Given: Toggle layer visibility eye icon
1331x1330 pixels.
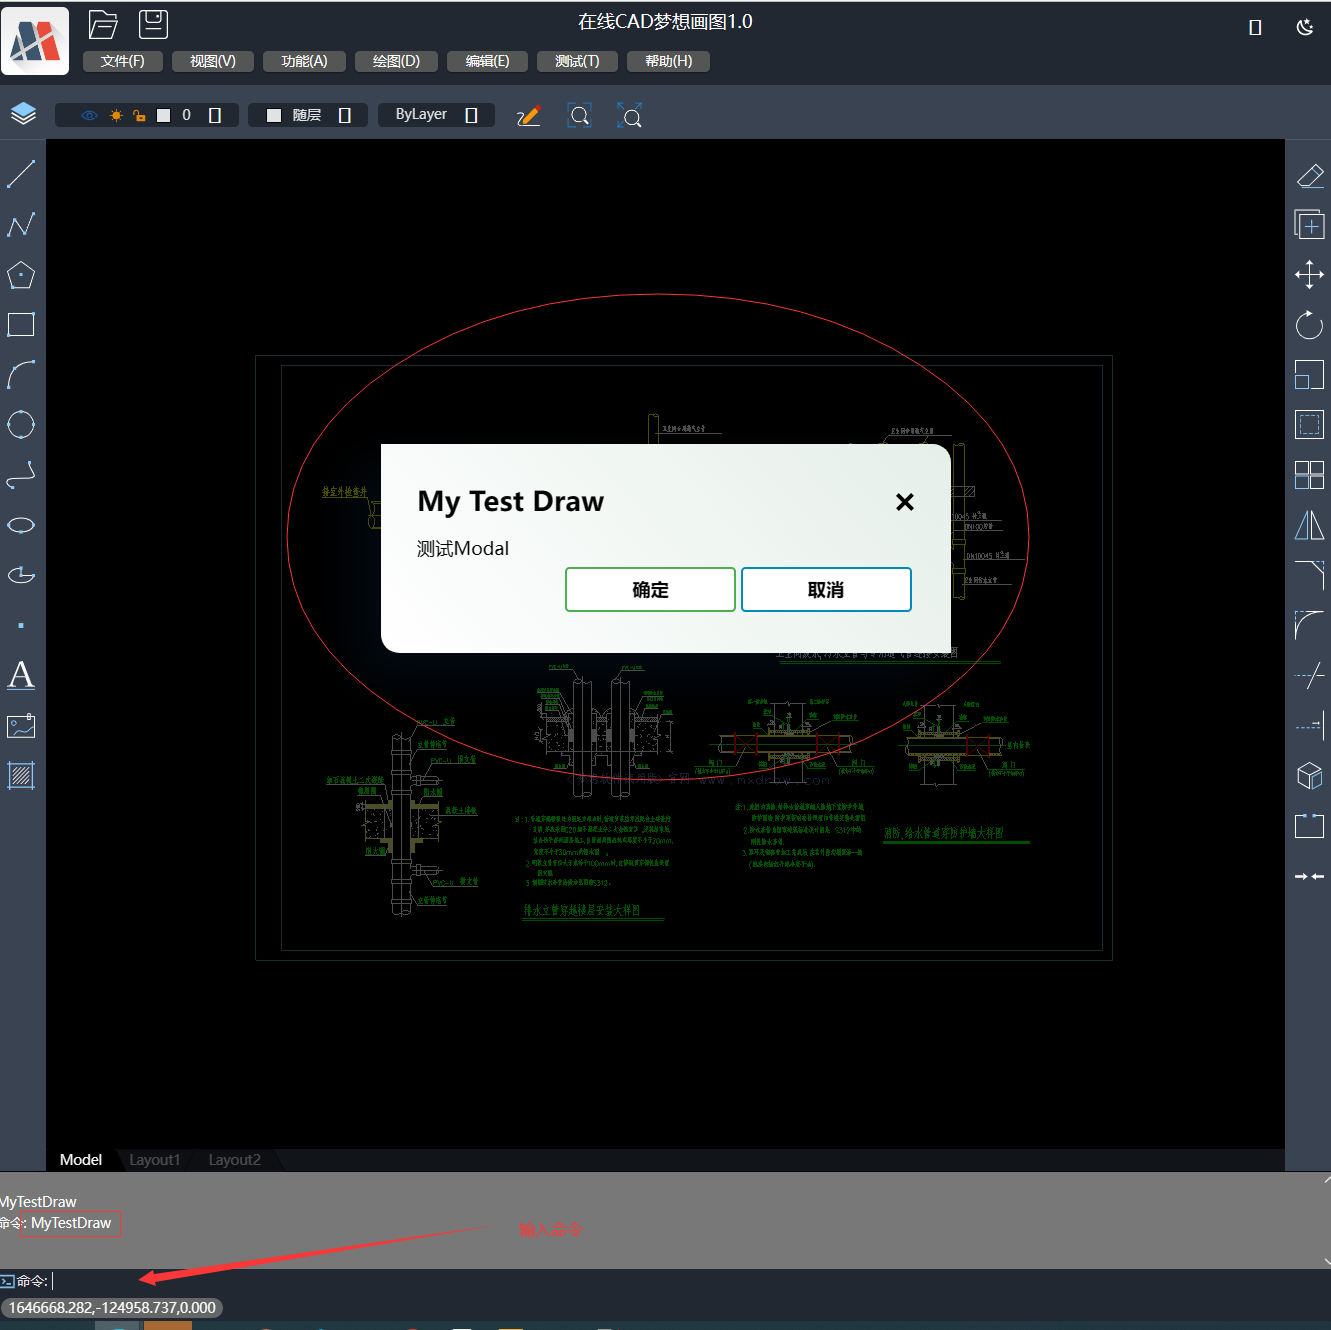Looking at the screenshot, I should tap(89, 115).
